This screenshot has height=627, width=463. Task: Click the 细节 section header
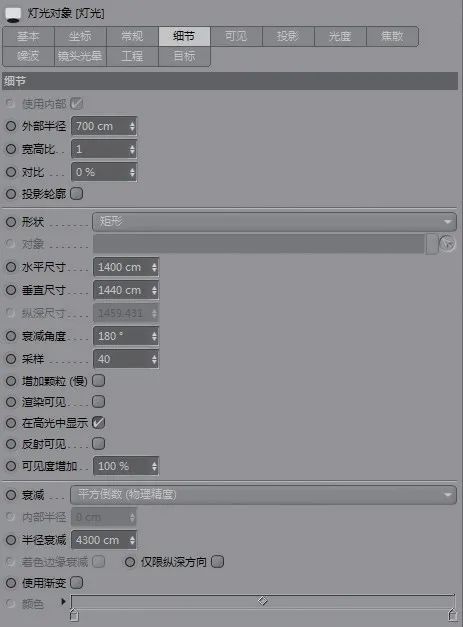tap(230, 81)
